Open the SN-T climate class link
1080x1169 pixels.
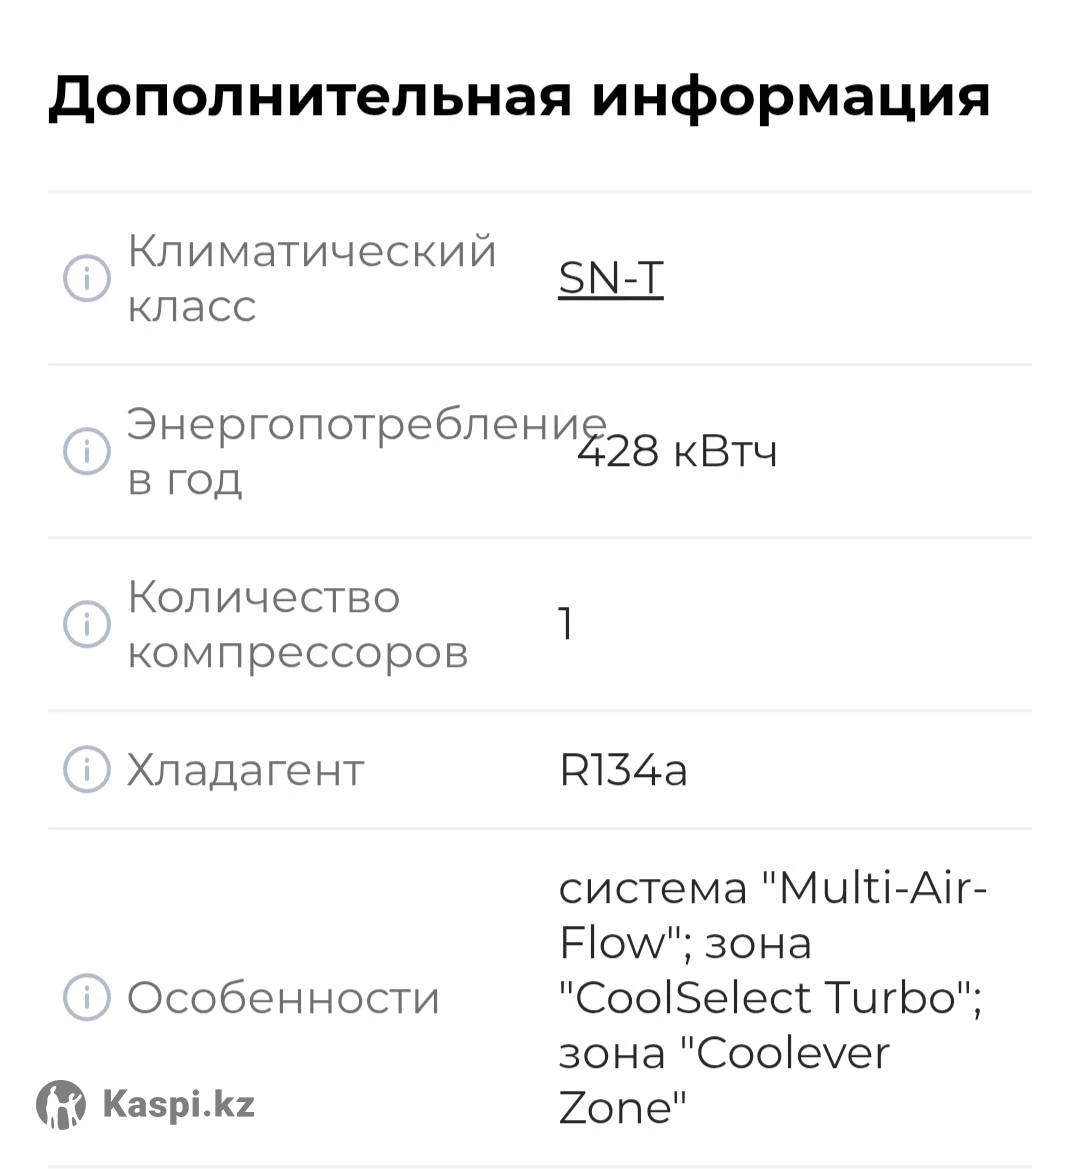[x=610, y=278]
